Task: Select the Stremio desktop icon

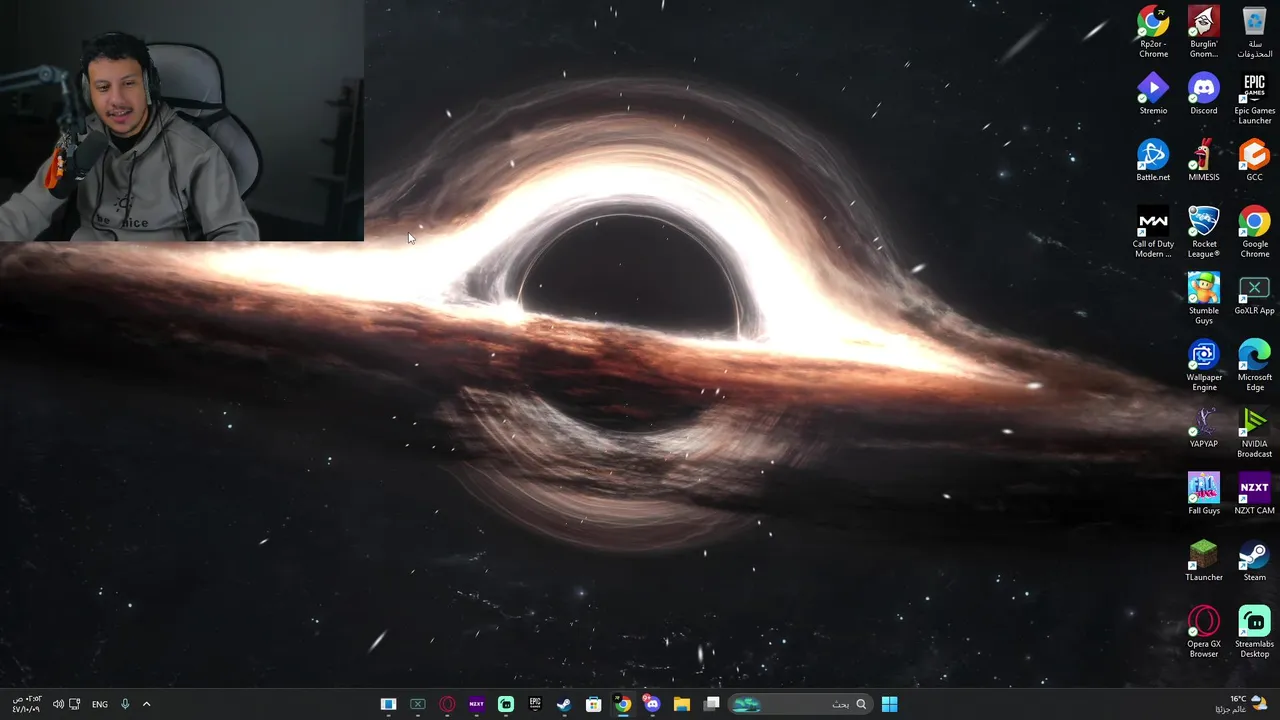Action: [1153, 94]
